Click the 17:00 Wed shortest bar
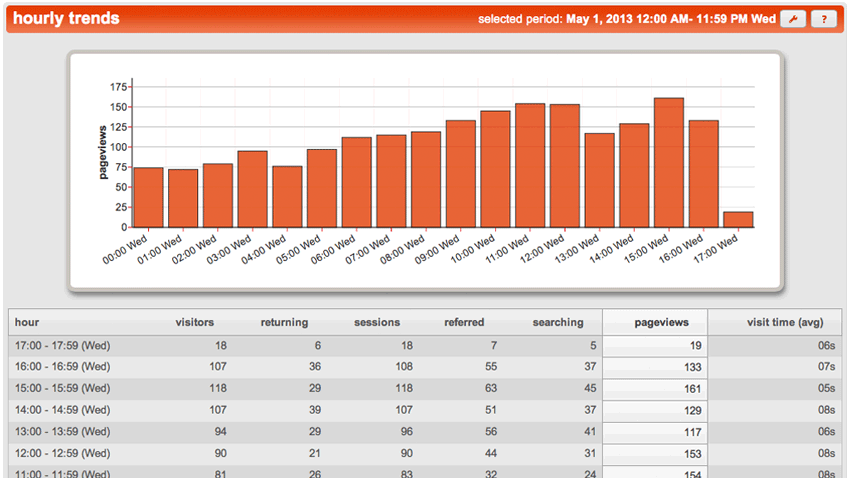Screen dimensions: 850x478 click(738, 219)
